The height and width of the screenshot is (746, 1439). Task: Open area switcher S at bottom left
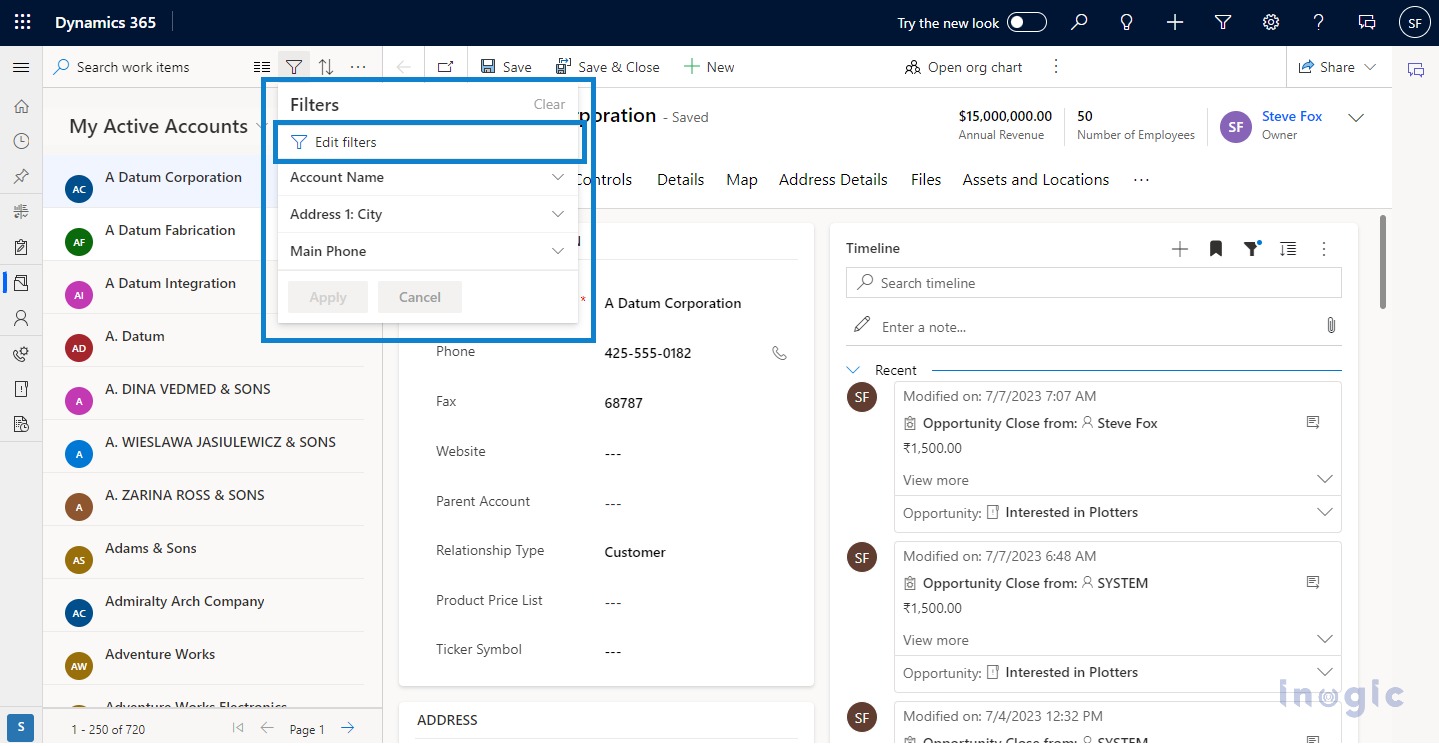click(21, 728)
